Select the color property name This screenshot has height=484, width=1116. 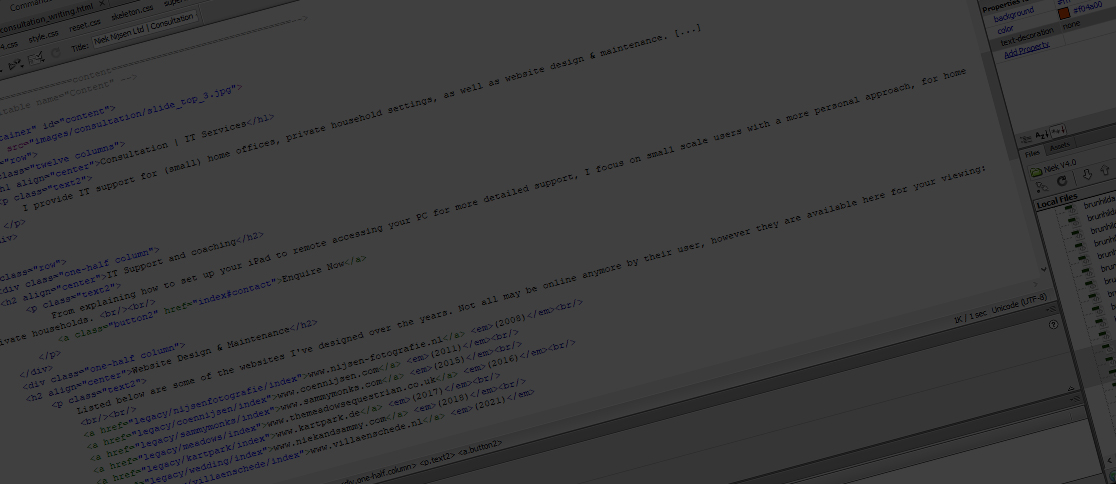(1005, 30)
